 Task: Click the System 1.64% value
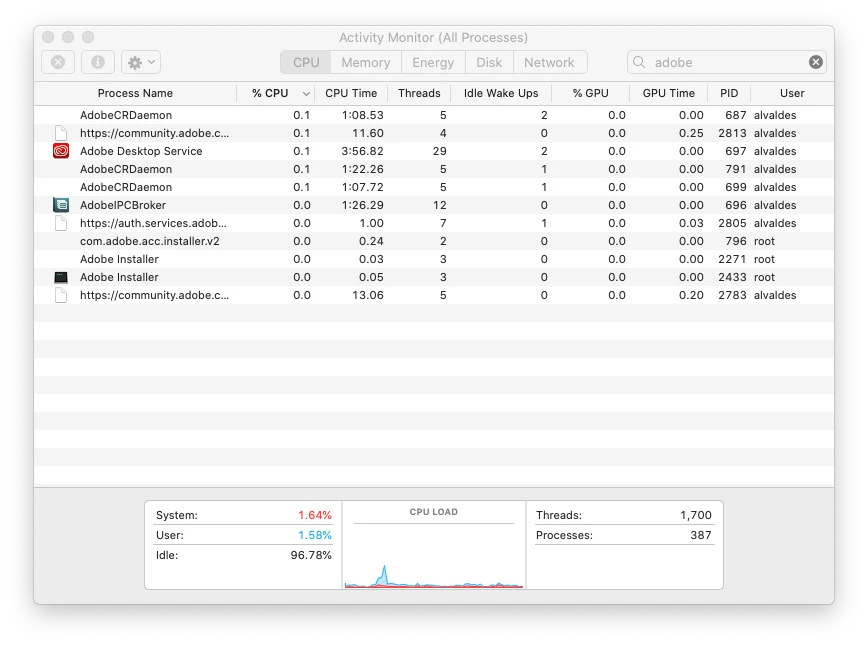315,515
